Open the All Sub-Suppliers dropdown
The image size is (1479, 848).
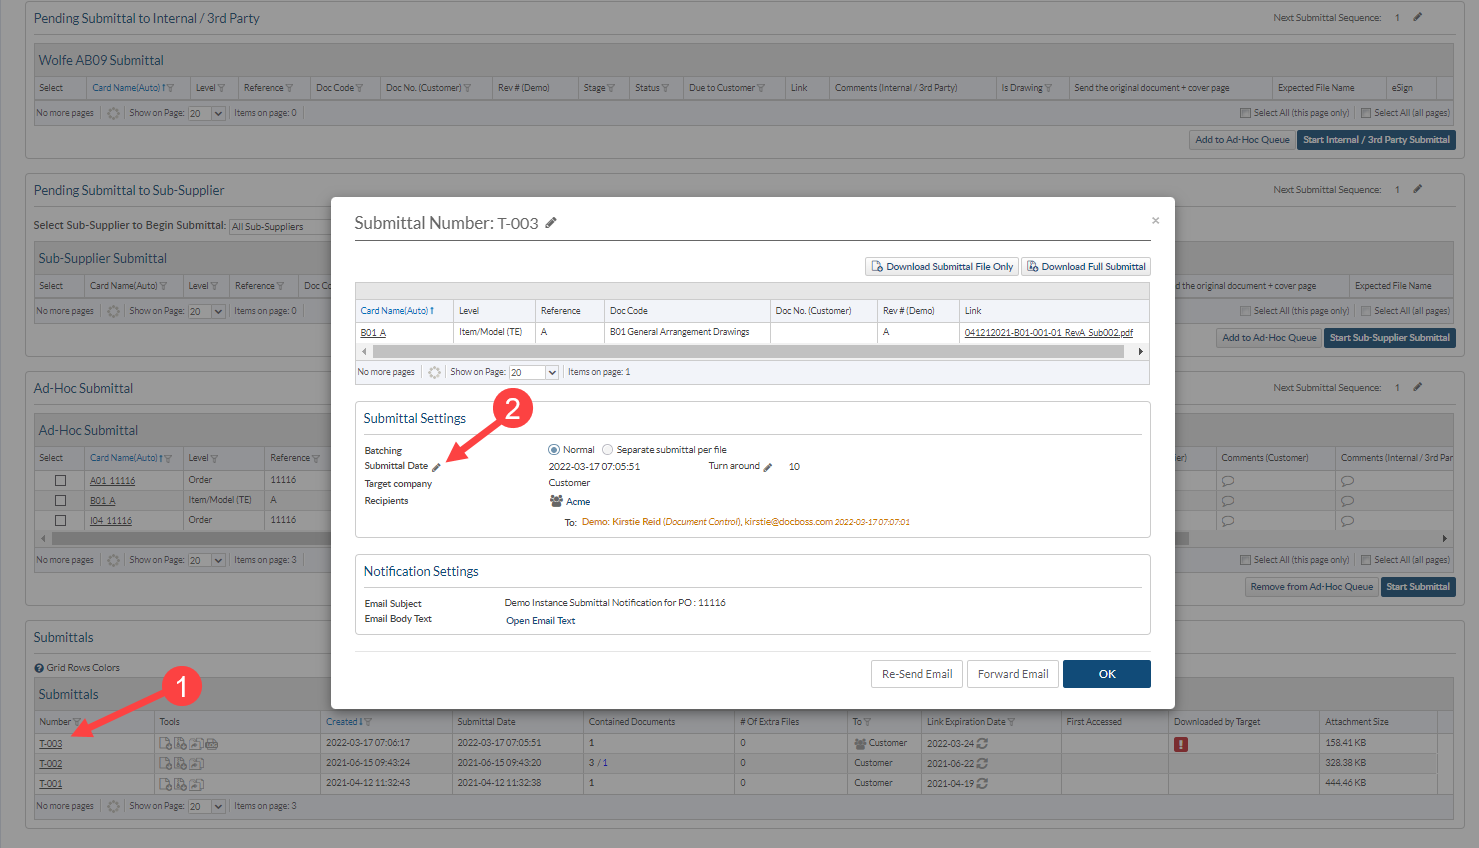[280, 226]
